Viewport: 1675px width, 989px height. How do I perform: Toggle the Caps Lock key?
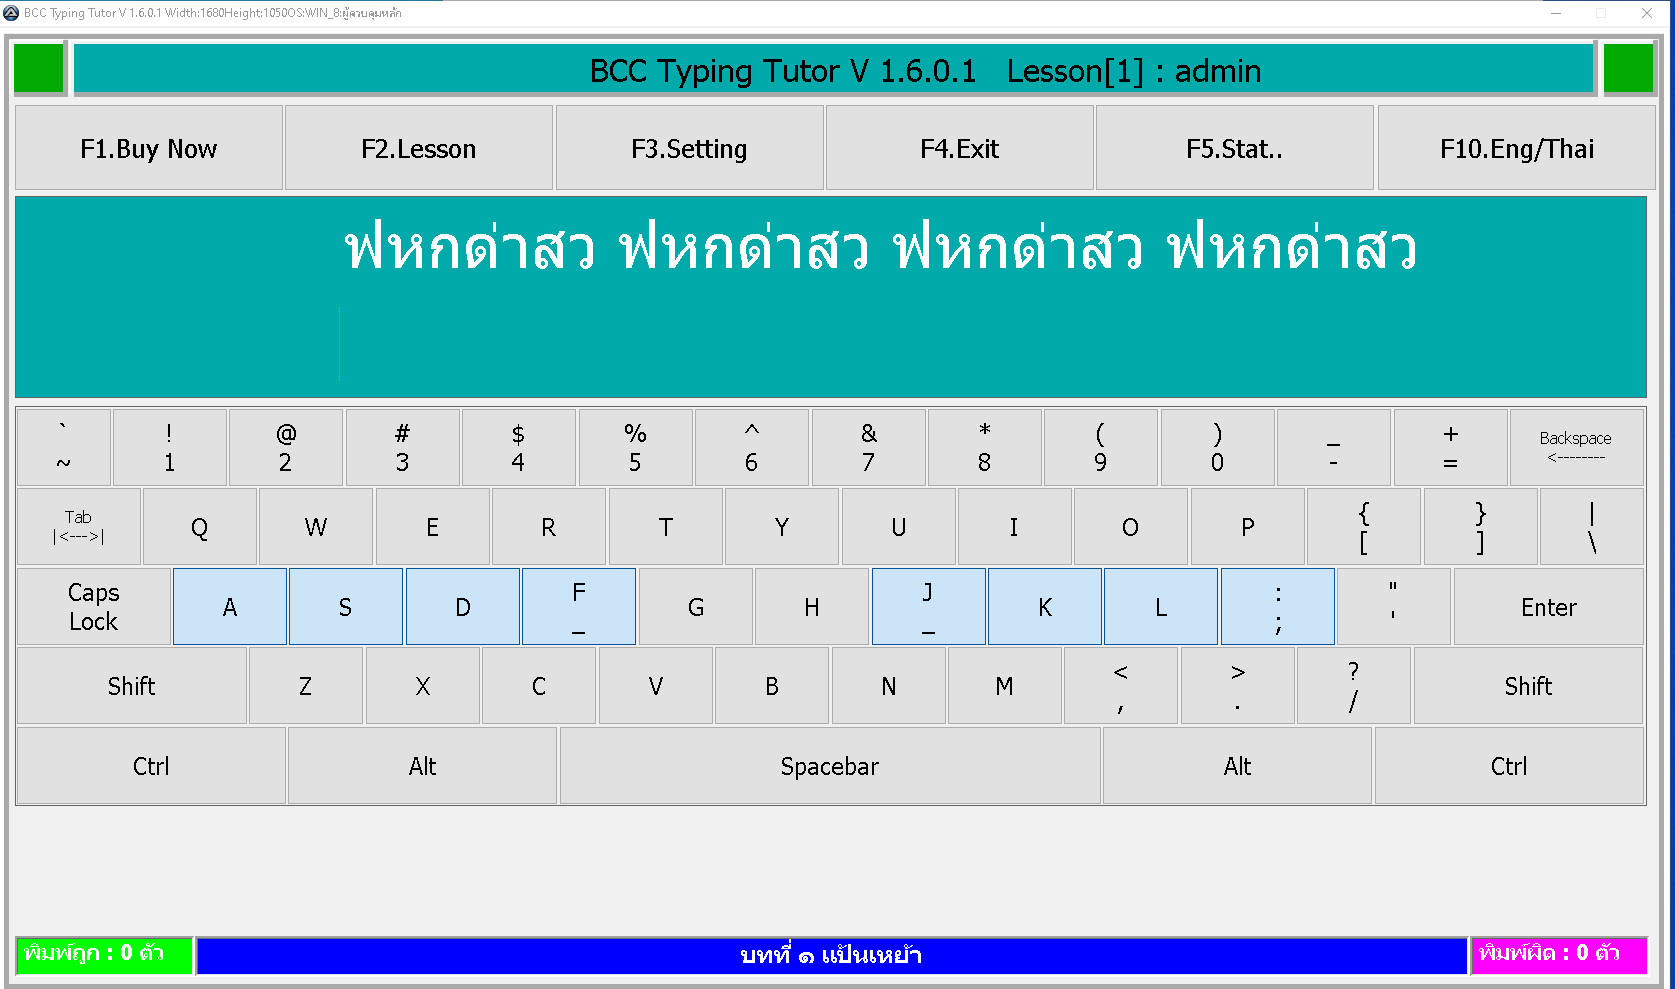[93, 607]
